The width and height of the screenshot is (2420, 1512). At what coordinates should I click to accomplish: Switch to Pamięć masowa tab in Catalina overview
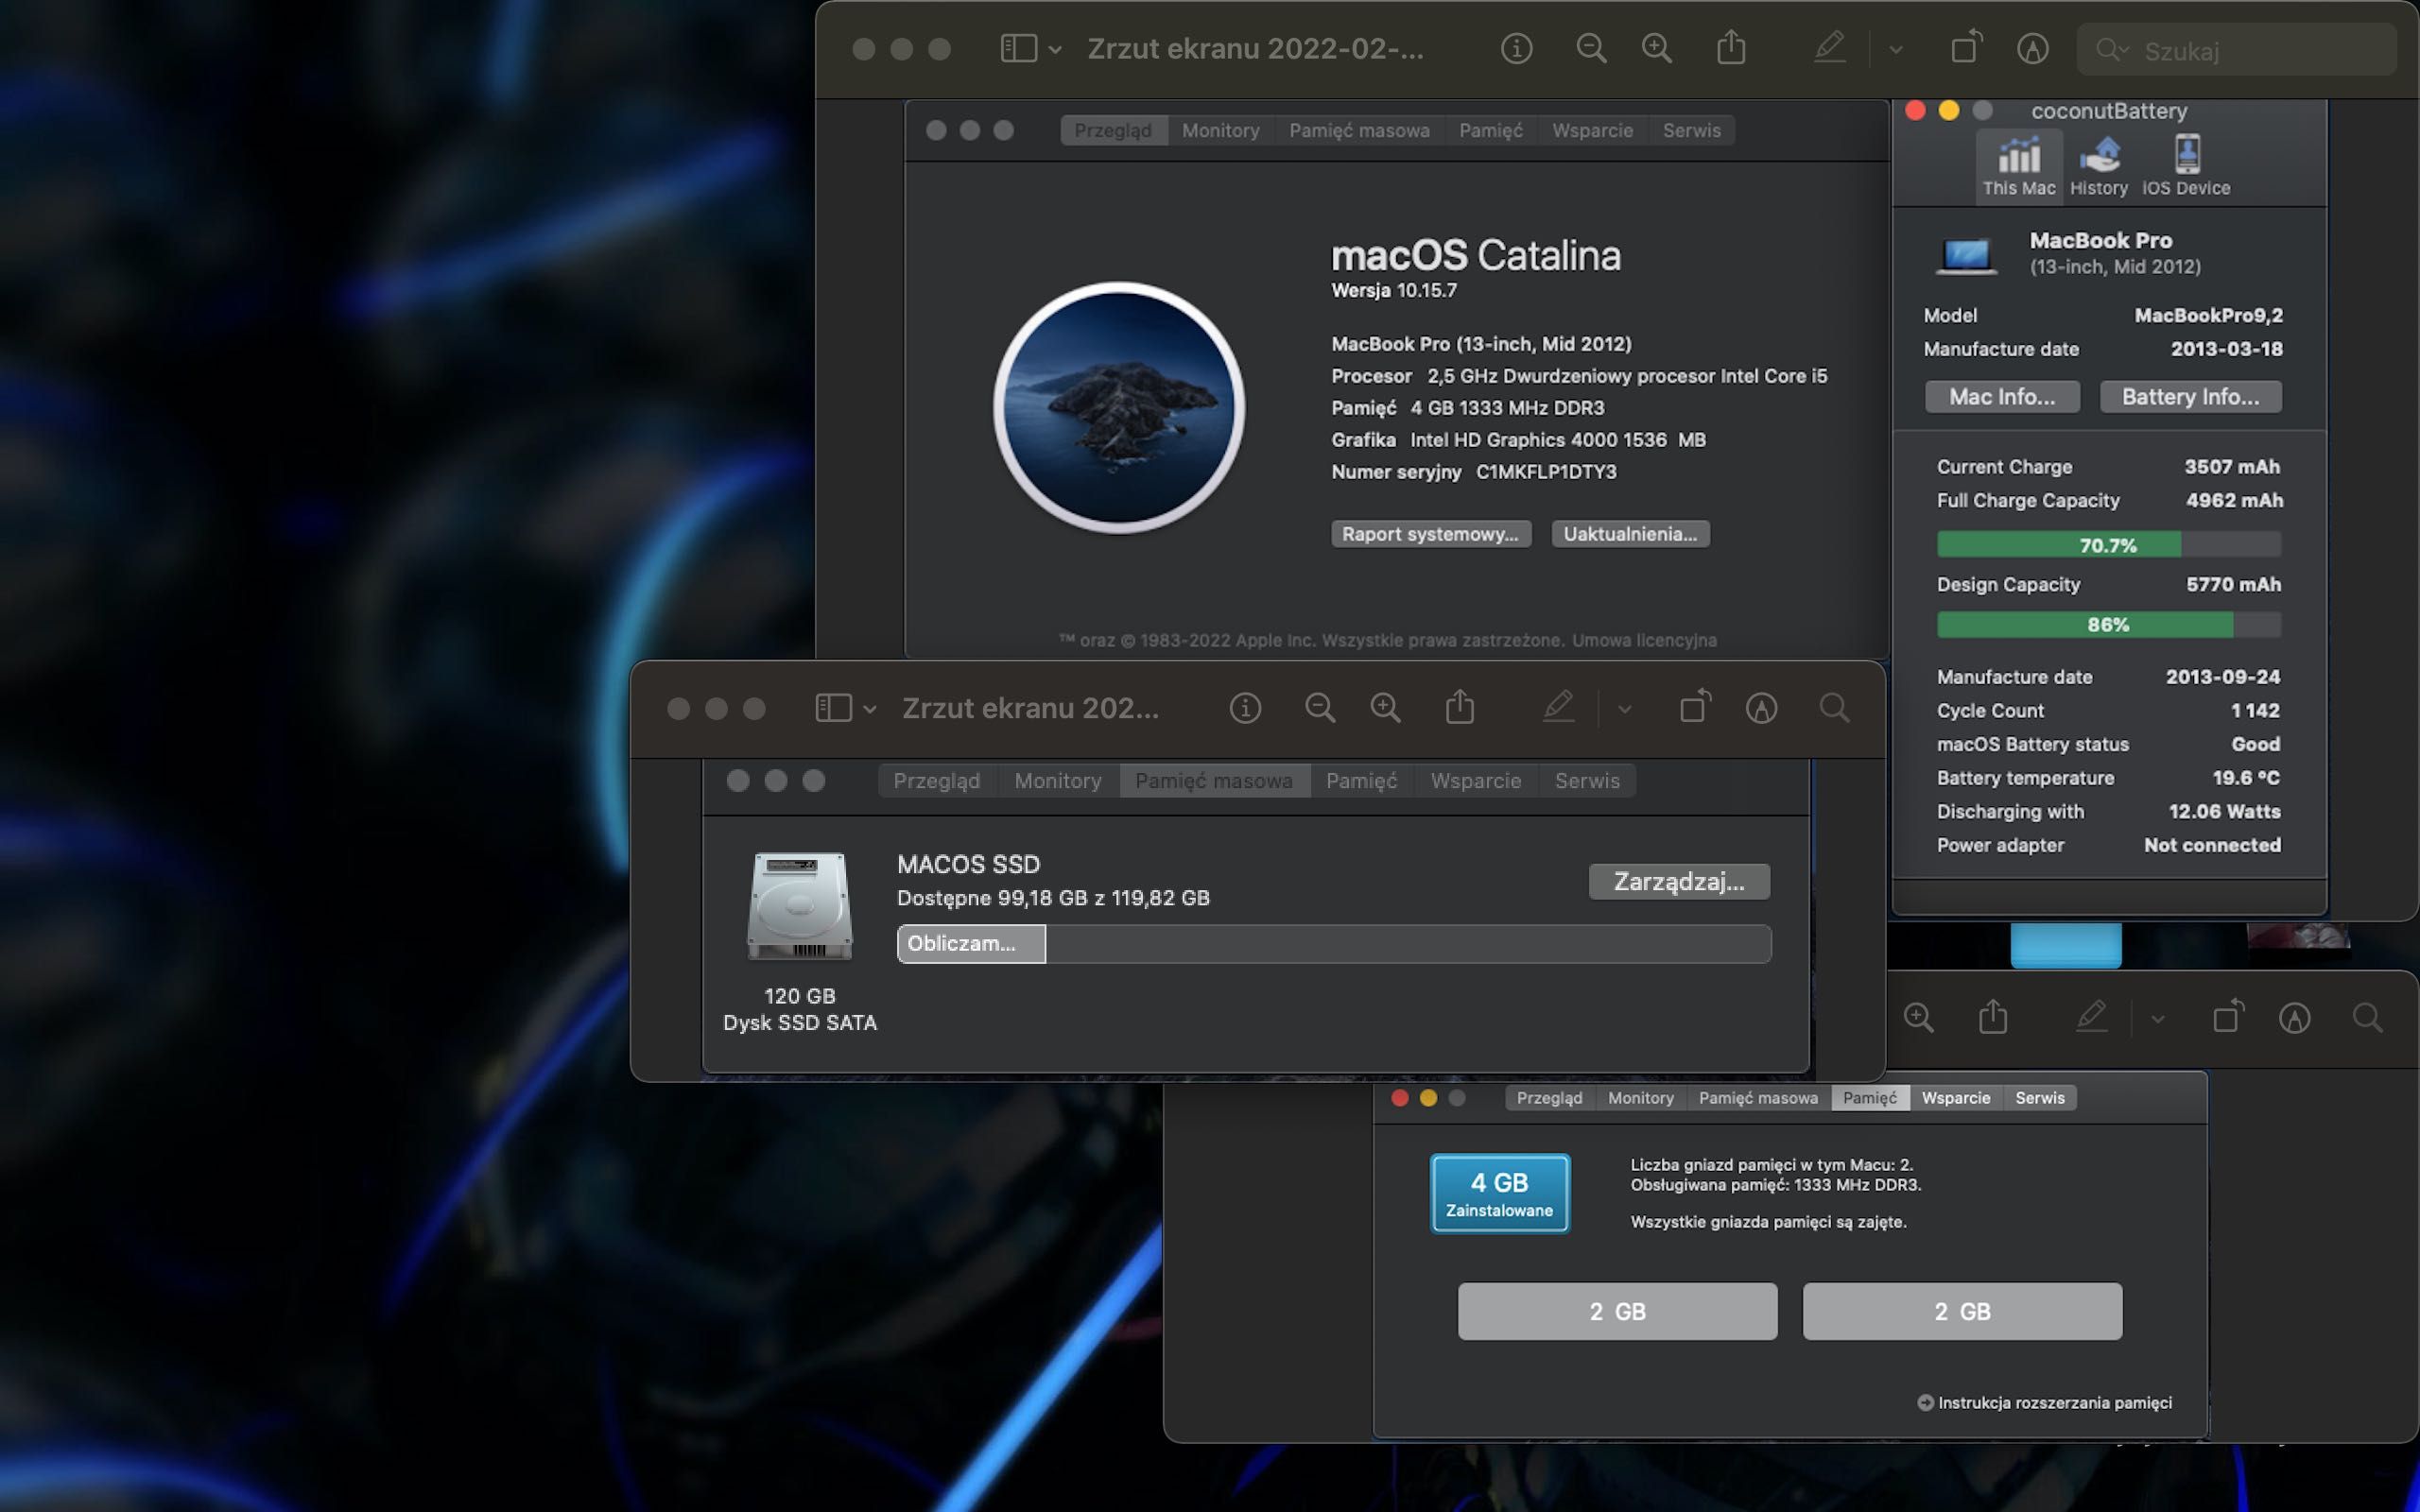click(1359, 130)
